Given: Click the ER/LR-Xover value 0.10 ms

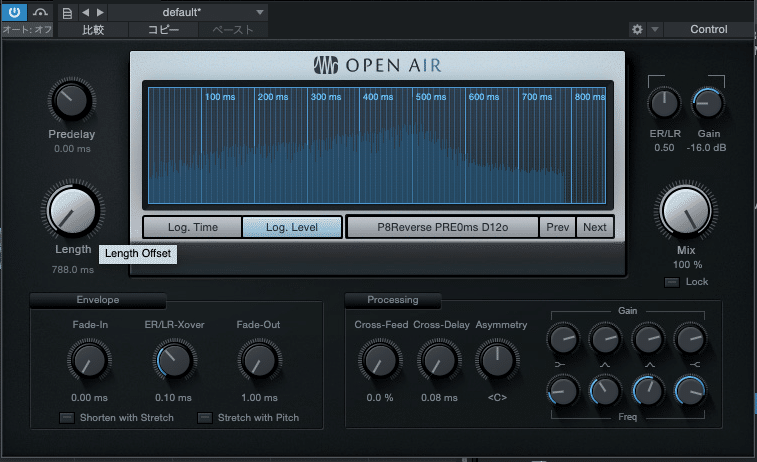Looking at the screenshot, I should [173, 398].
